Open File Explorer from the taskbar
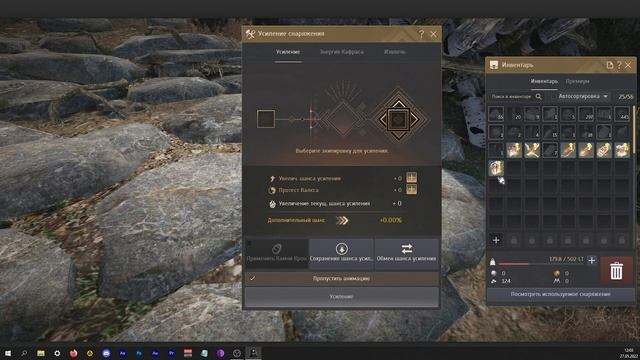This screenshot has width=640, height=360. (x=41, y=353)
